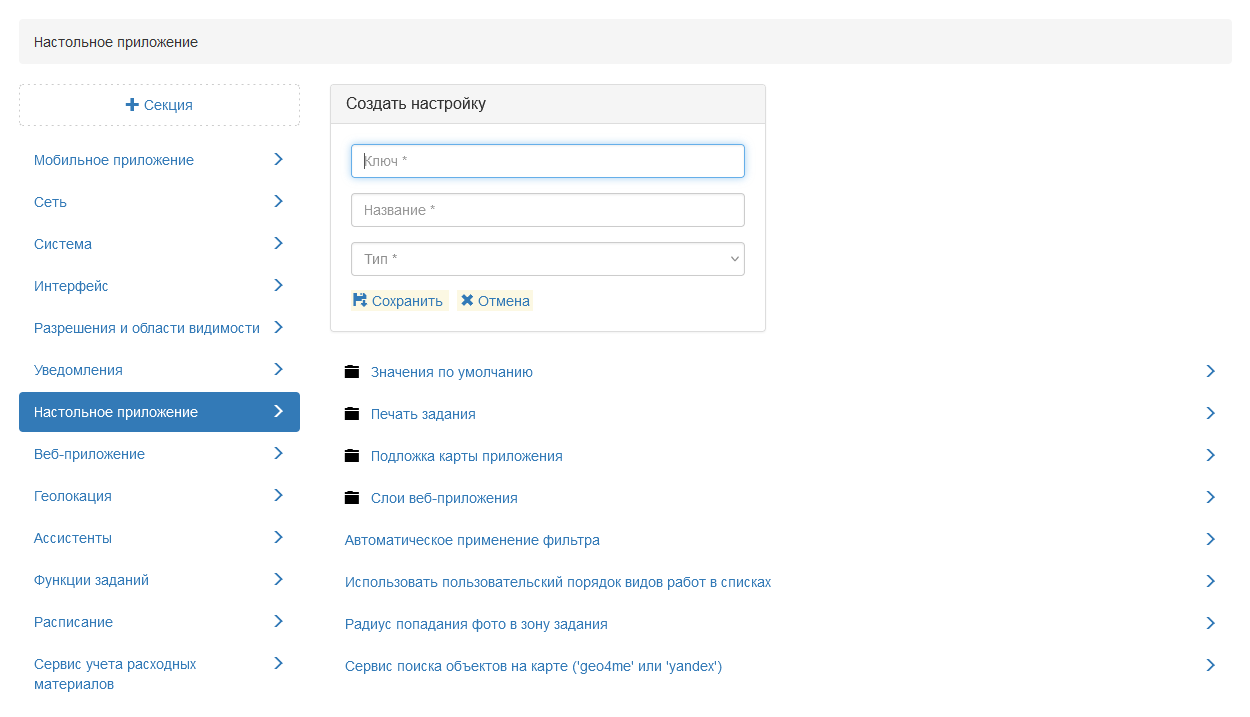Image resolution: width=1250 pixels, height=717 pixels.
Task: Switch to the Веб-приложение section
Action: (90, 454)
